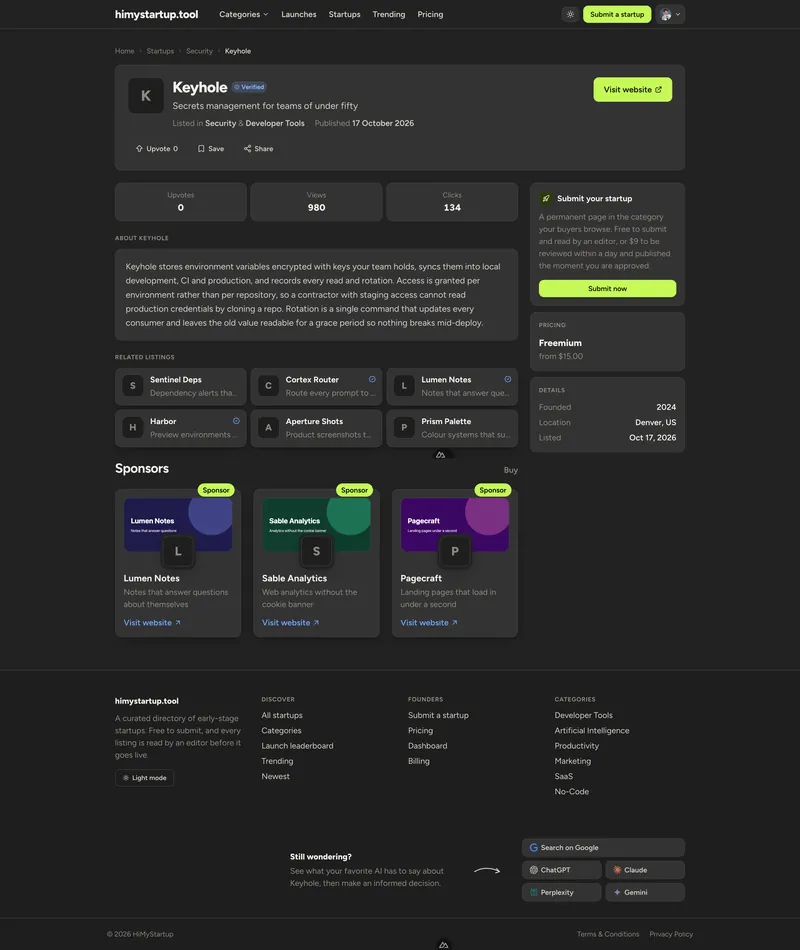
Task: Click Lumen Notes sponsor banner thumbnail
Action: pyautogui.click(x=178, y=525)
